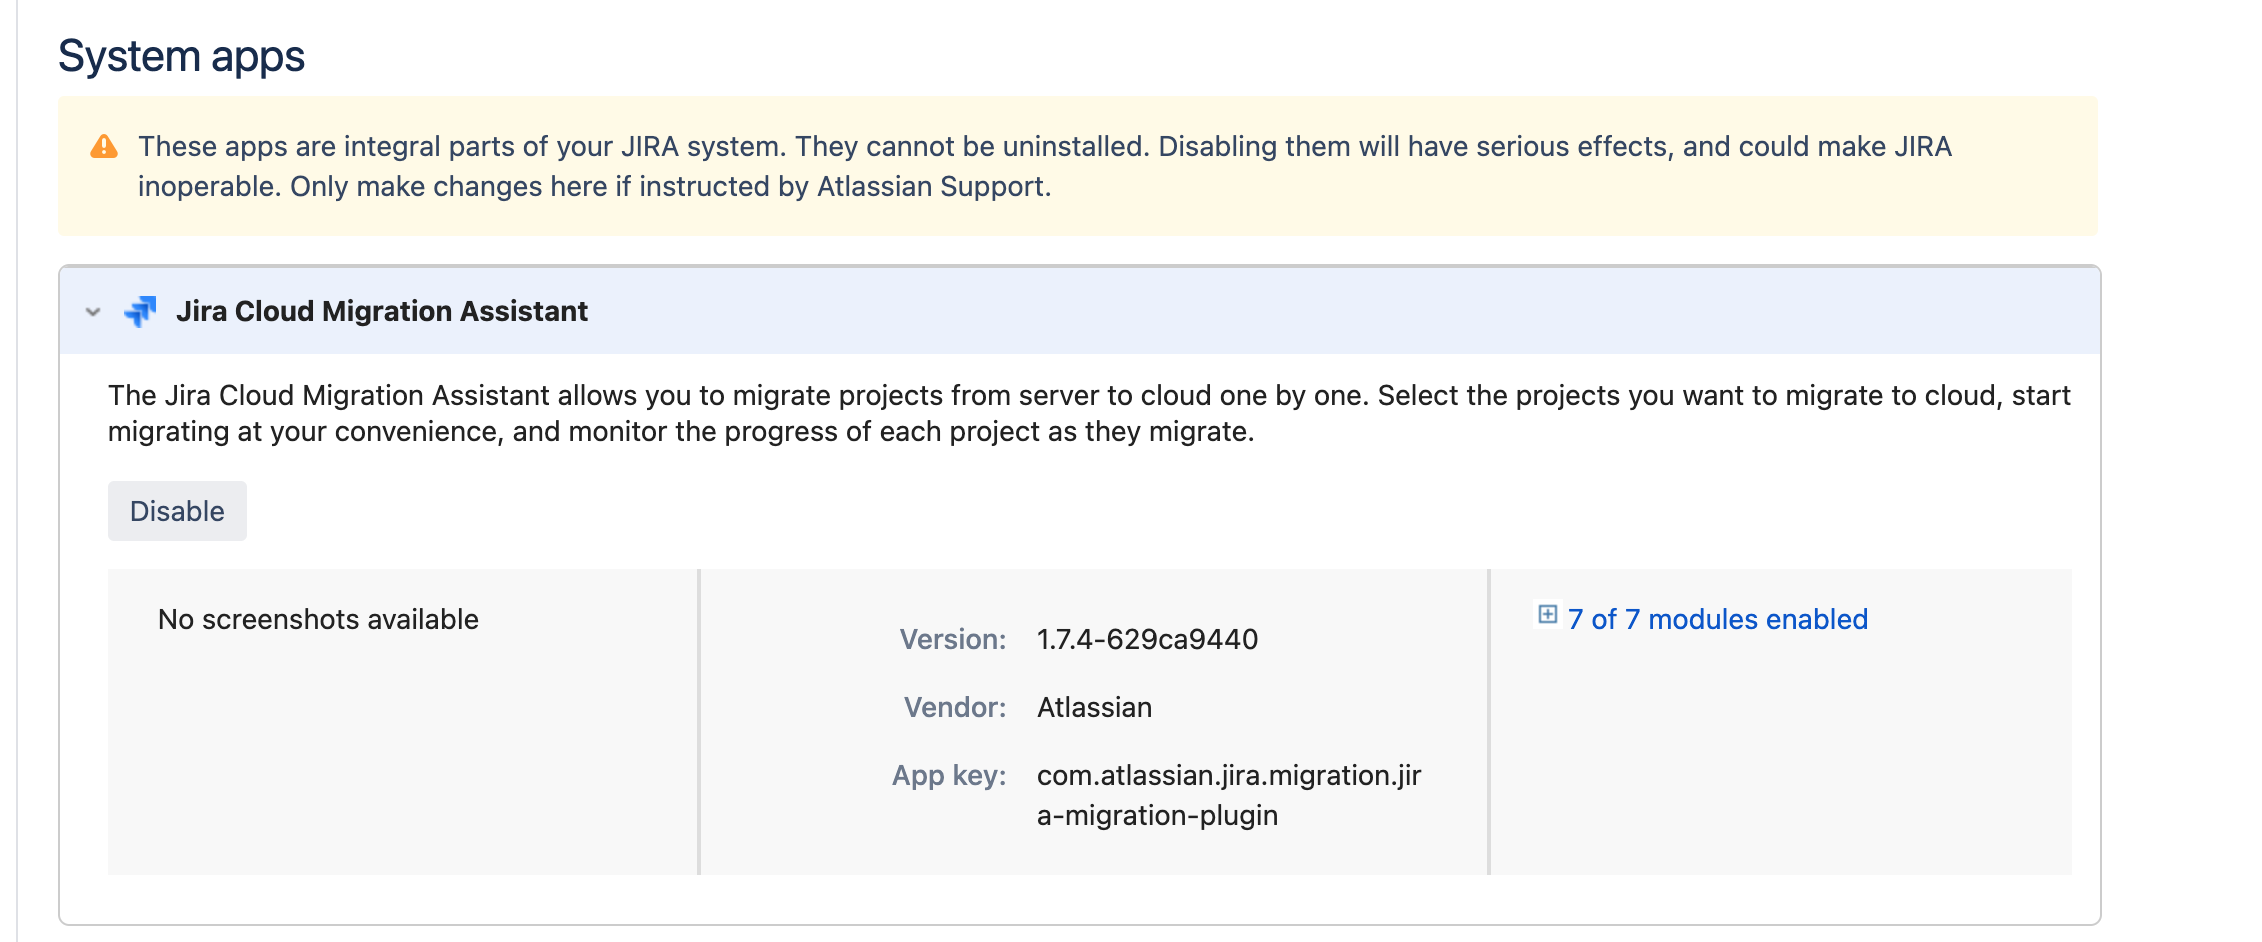Click the vendor name Atlassian
2262x942 pixels.
coord(1093,707)
